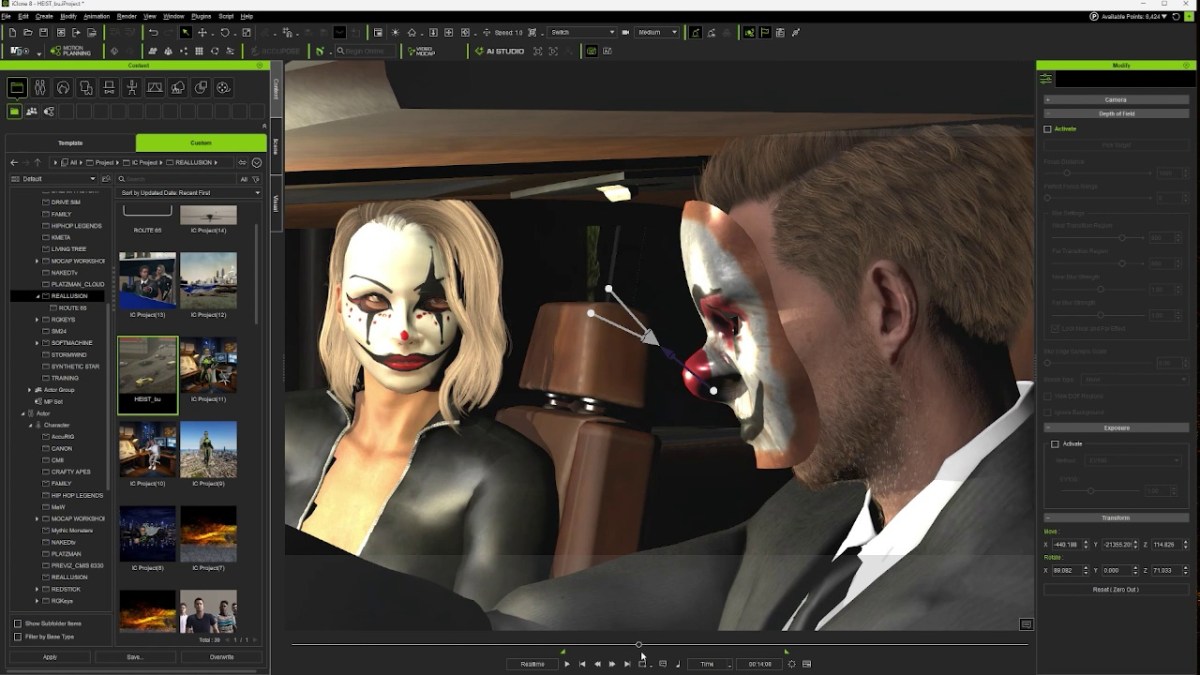
Task: Select the REALLUSION folder under Project
Action: tap(69, 296)
